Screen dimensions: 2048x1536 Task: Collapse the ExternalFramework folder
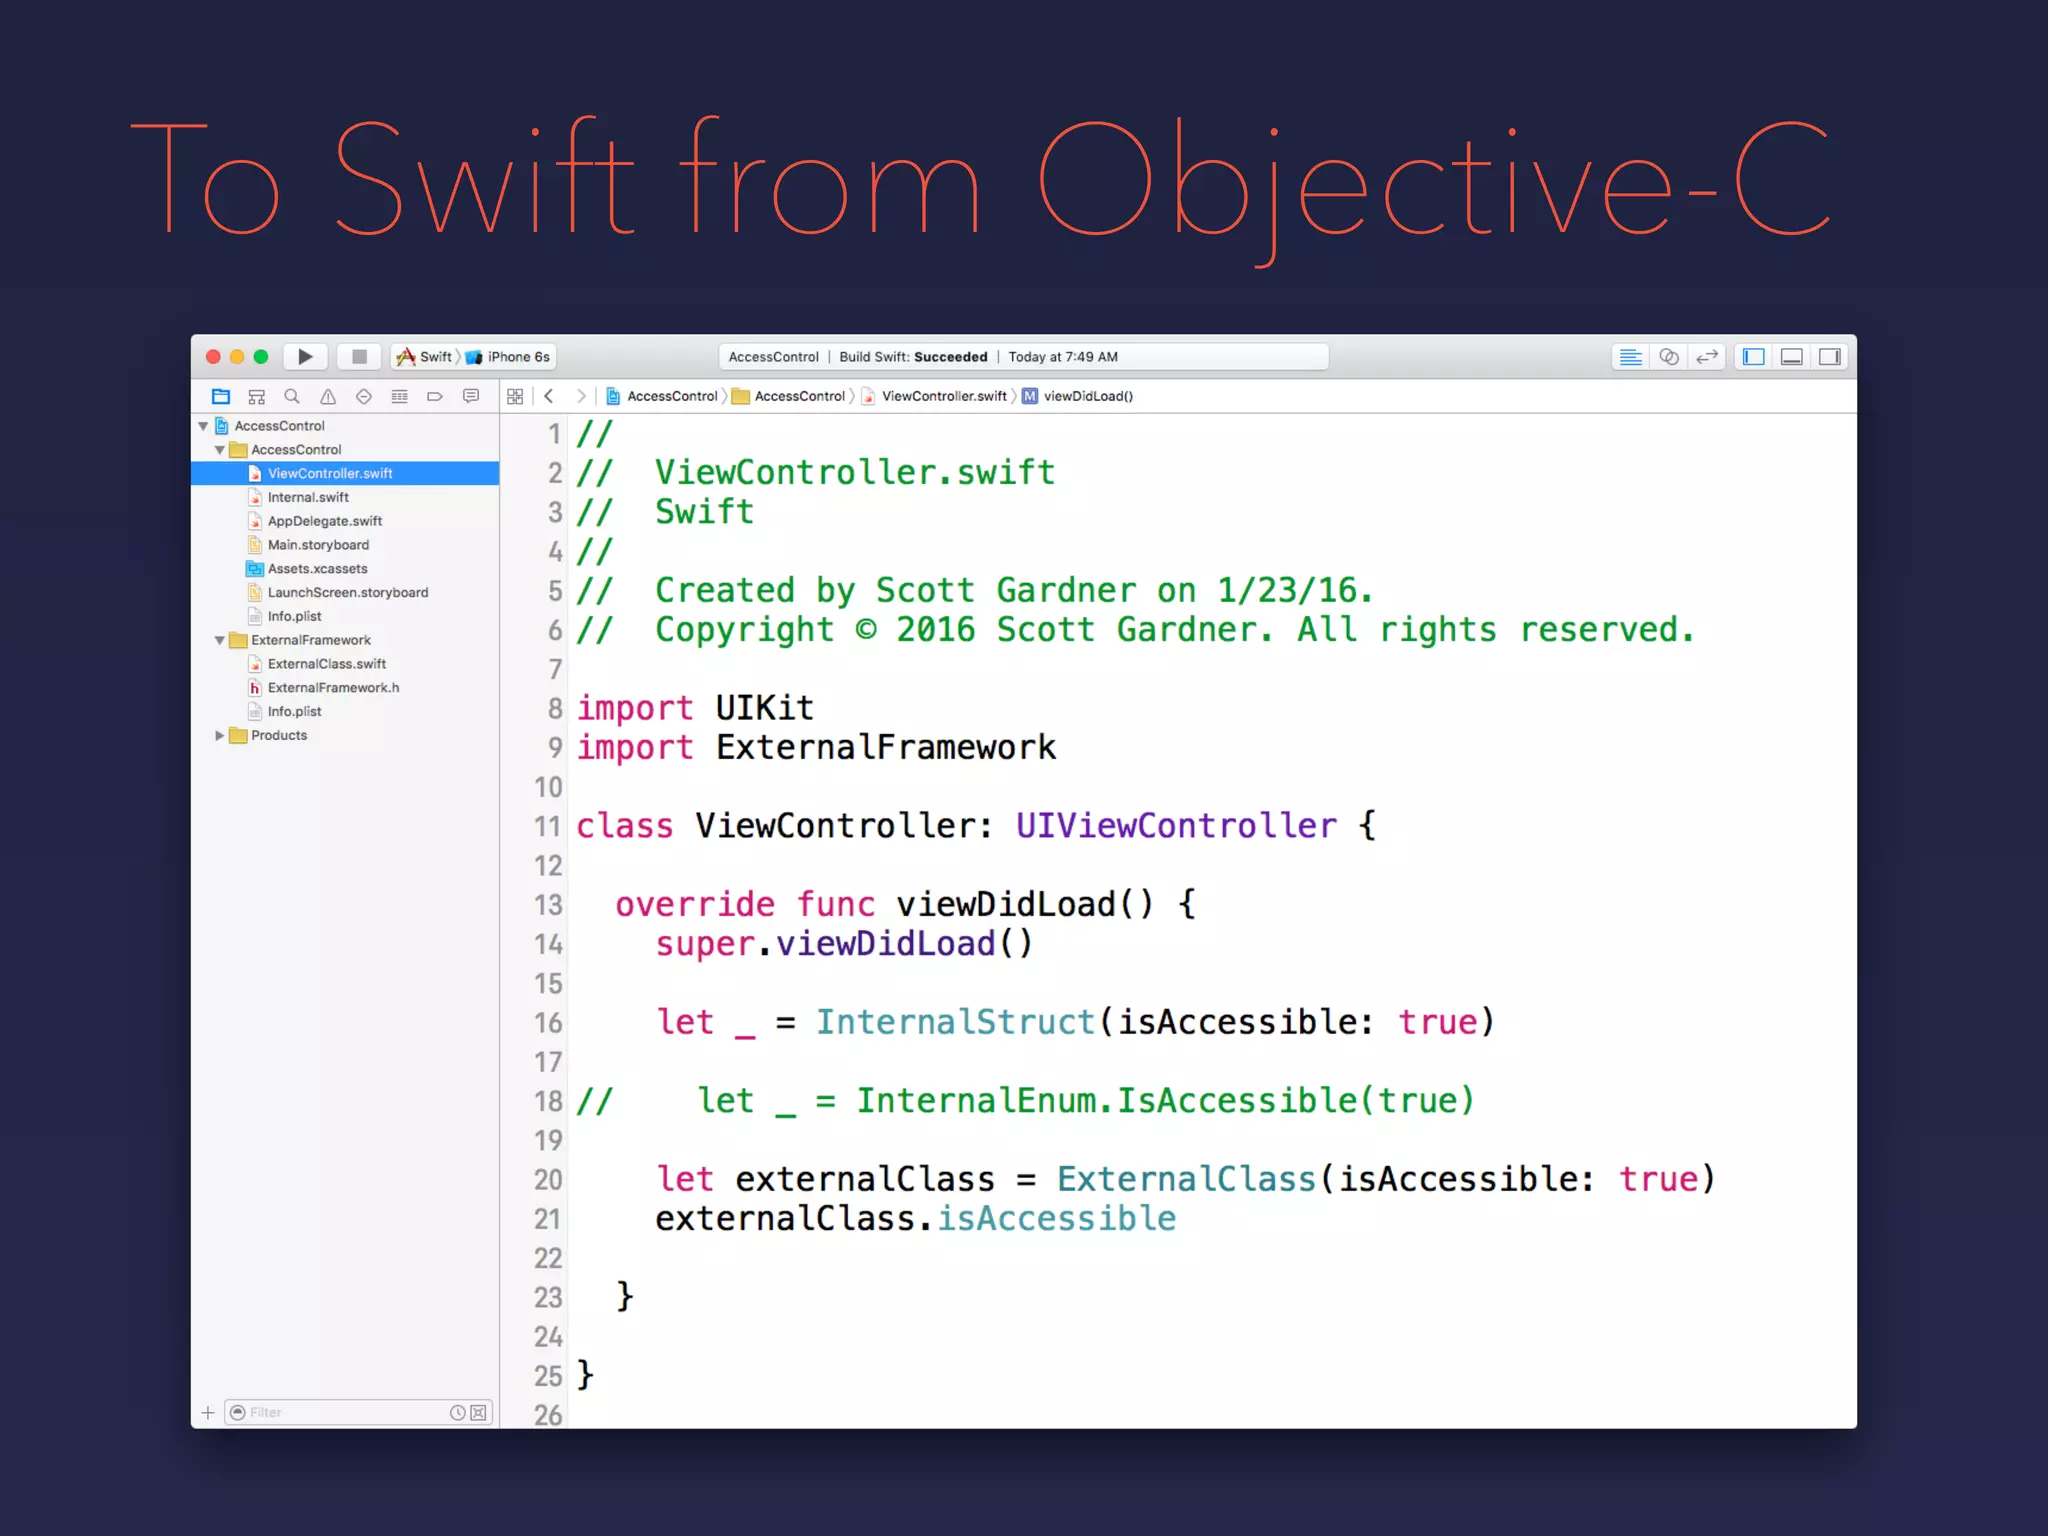pos(220,640)
